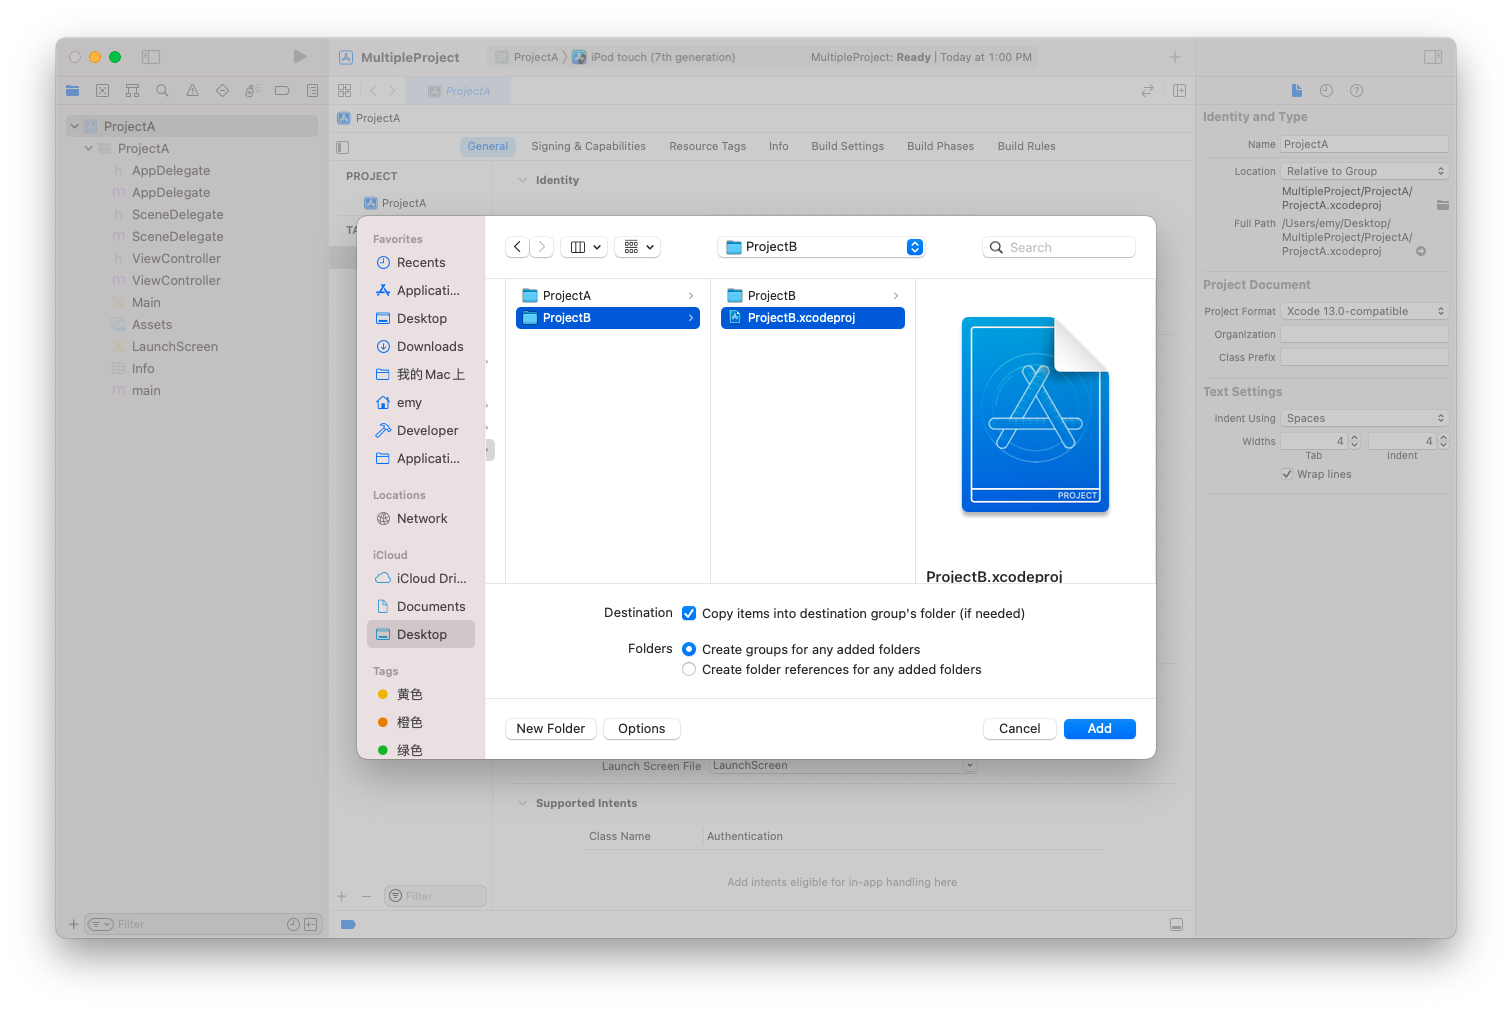Select Network under Locations
The height and width of the screenshot is (1012, 1512).
click(x=420, y=519)
